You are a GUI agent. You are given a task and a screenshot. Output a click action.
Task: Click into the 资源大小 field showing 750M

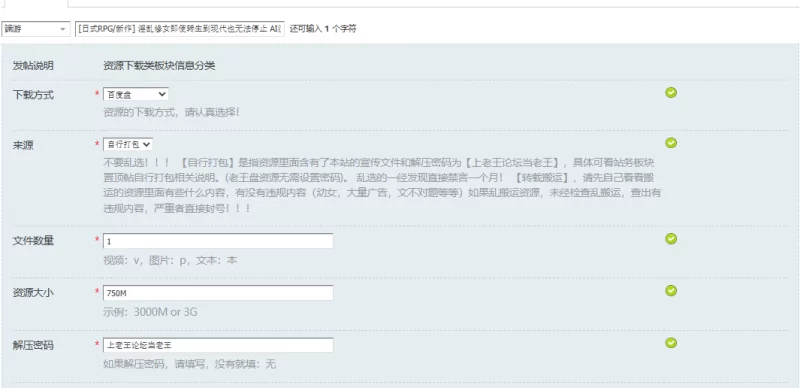click(x=218, y=293)
